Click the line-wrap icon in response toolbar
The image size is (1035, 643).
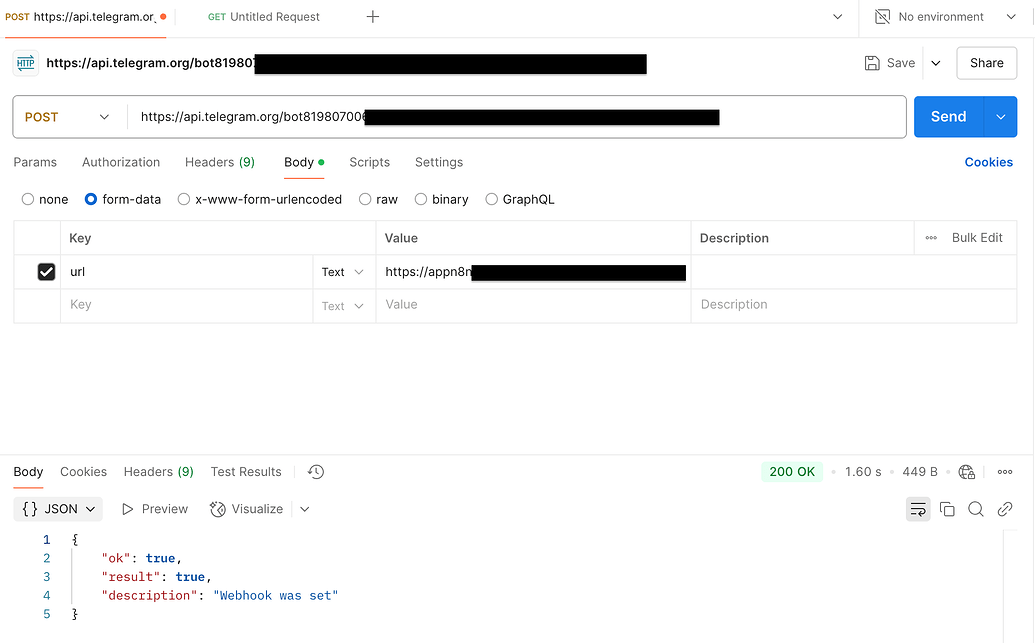click(918, 509)
